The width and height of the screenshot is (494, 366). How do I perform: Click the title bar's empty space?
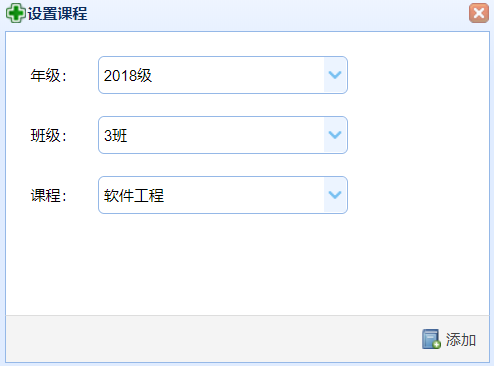point(277,13)
